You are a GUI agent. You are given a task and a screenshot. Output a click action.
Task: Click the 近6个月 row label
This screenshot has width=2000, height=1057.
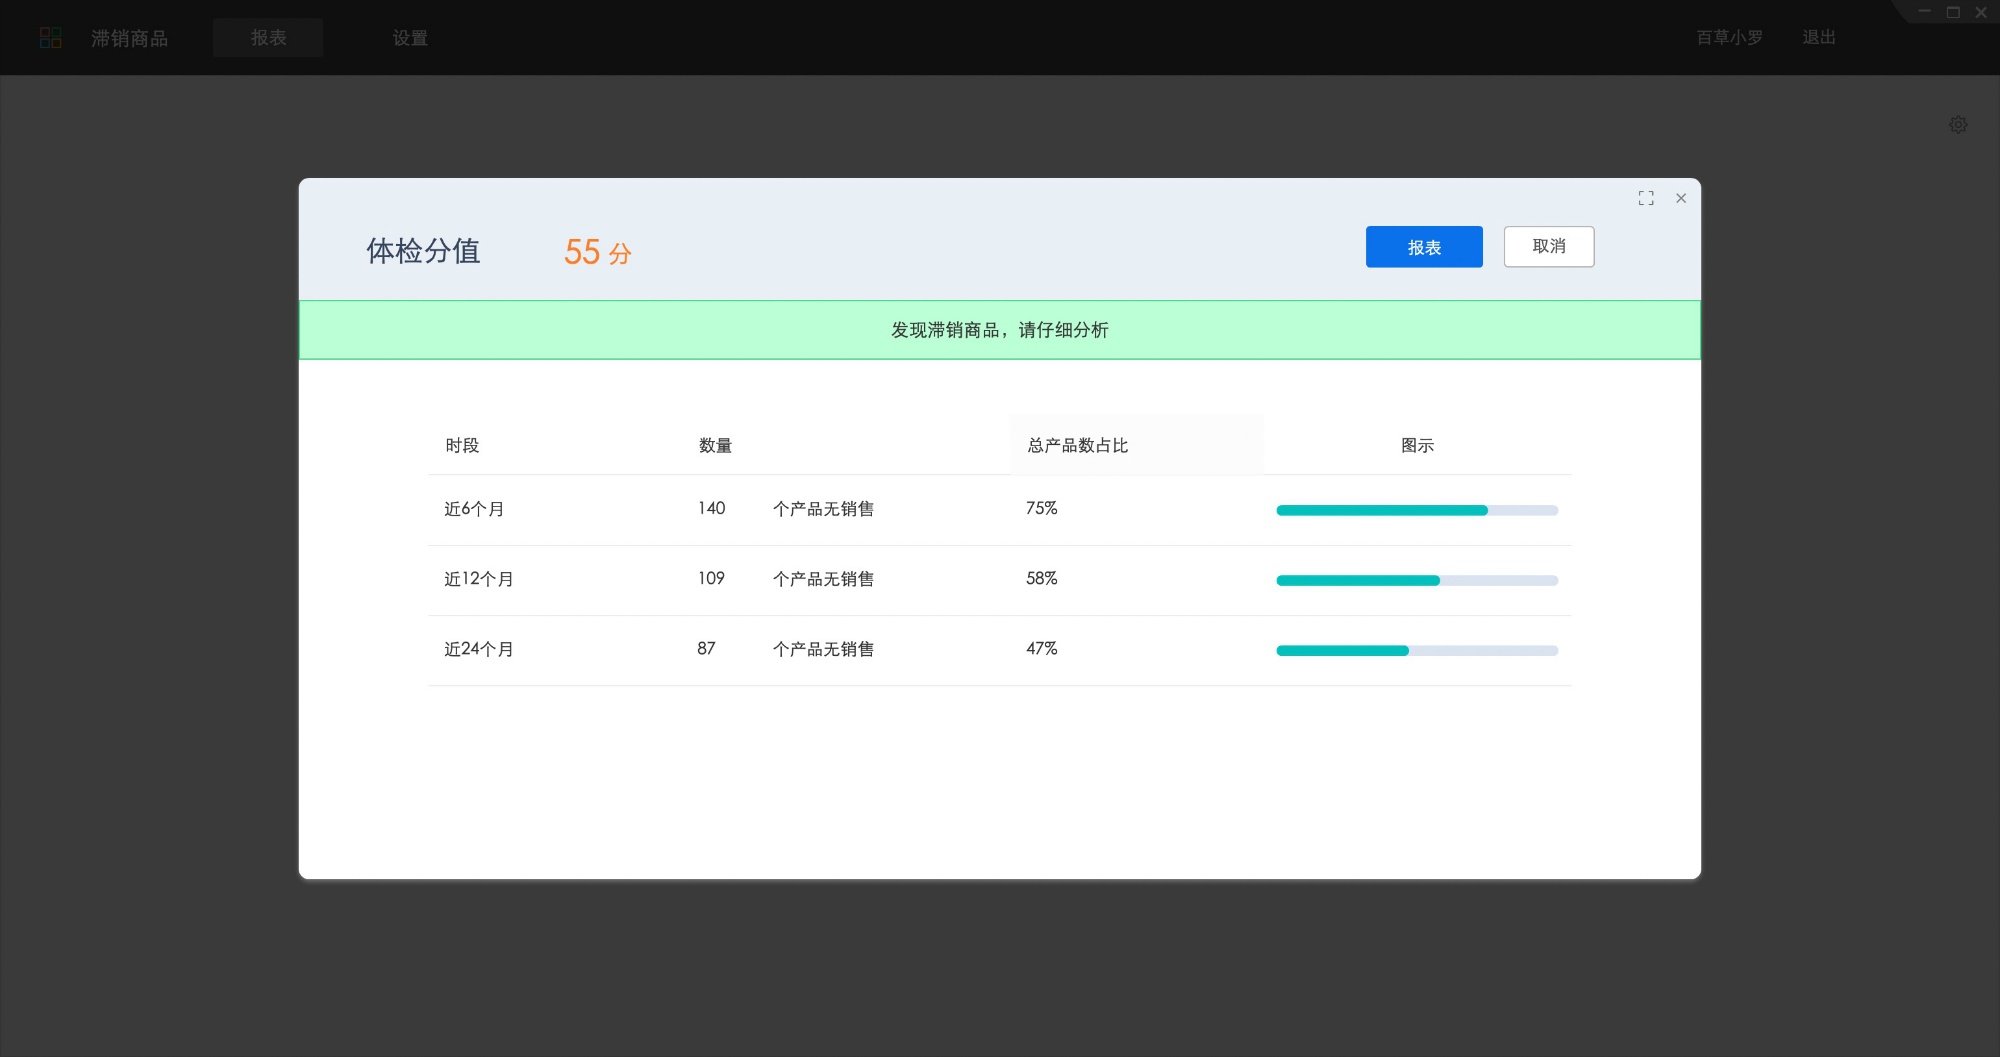474,509
